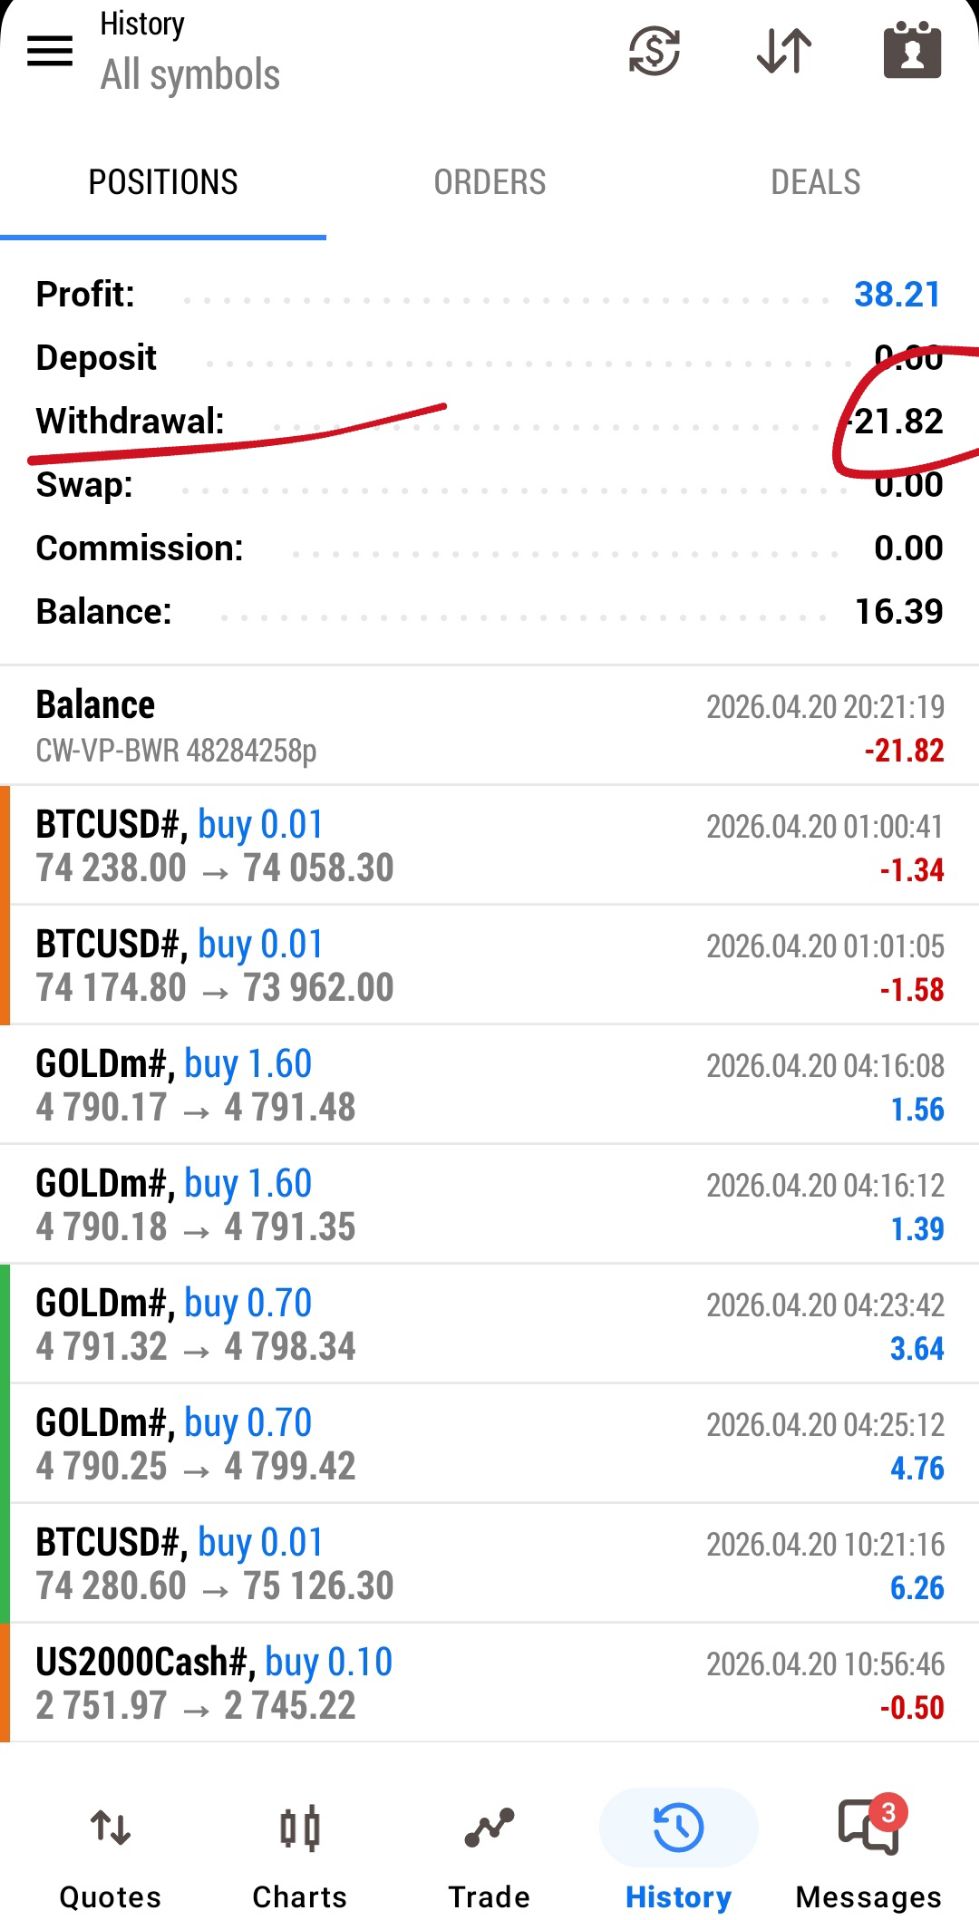
Task: Select the US2000Cash# buy 0.10 position
Action: pos(489,1684)
